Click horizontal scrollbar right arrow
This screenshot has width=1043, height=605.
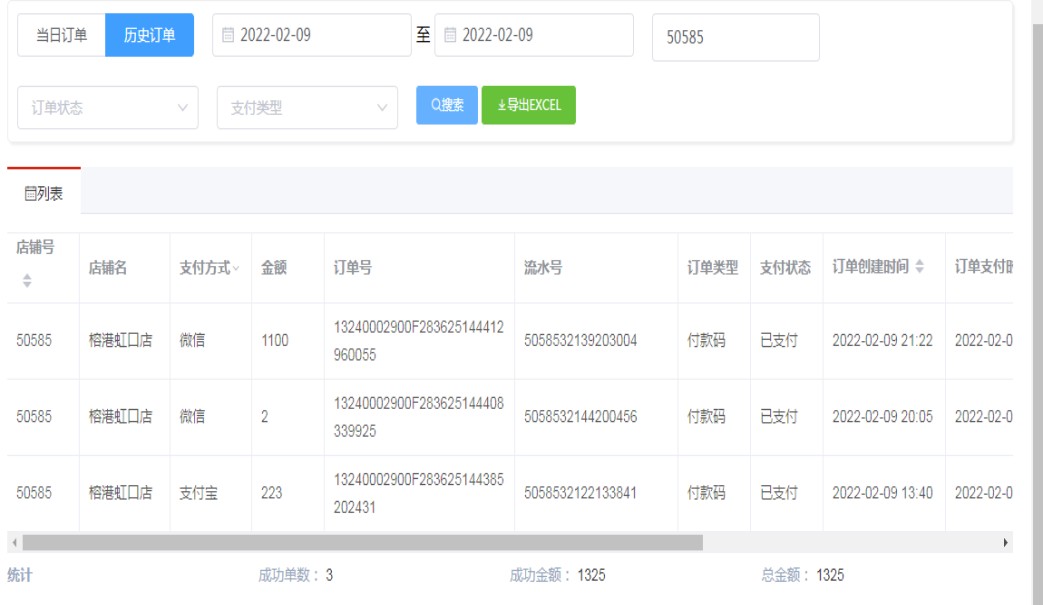coord(1006,542)
